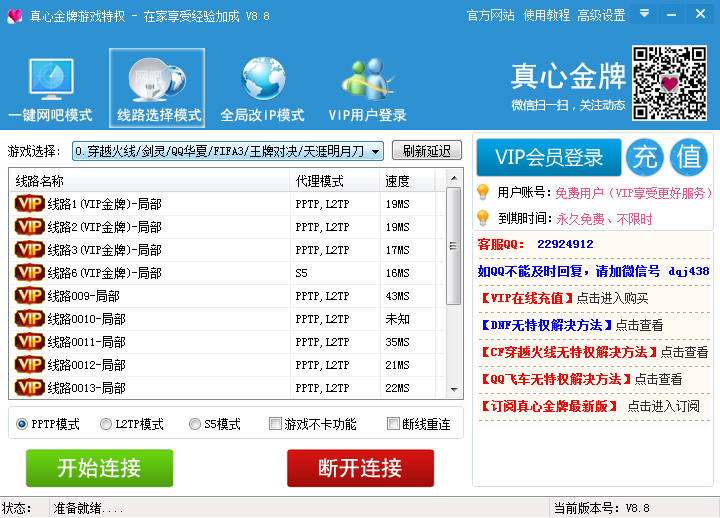Select row 线路1 (VIP金牌)-局部
Screen dimensions: 720x518
click(228, 203)
